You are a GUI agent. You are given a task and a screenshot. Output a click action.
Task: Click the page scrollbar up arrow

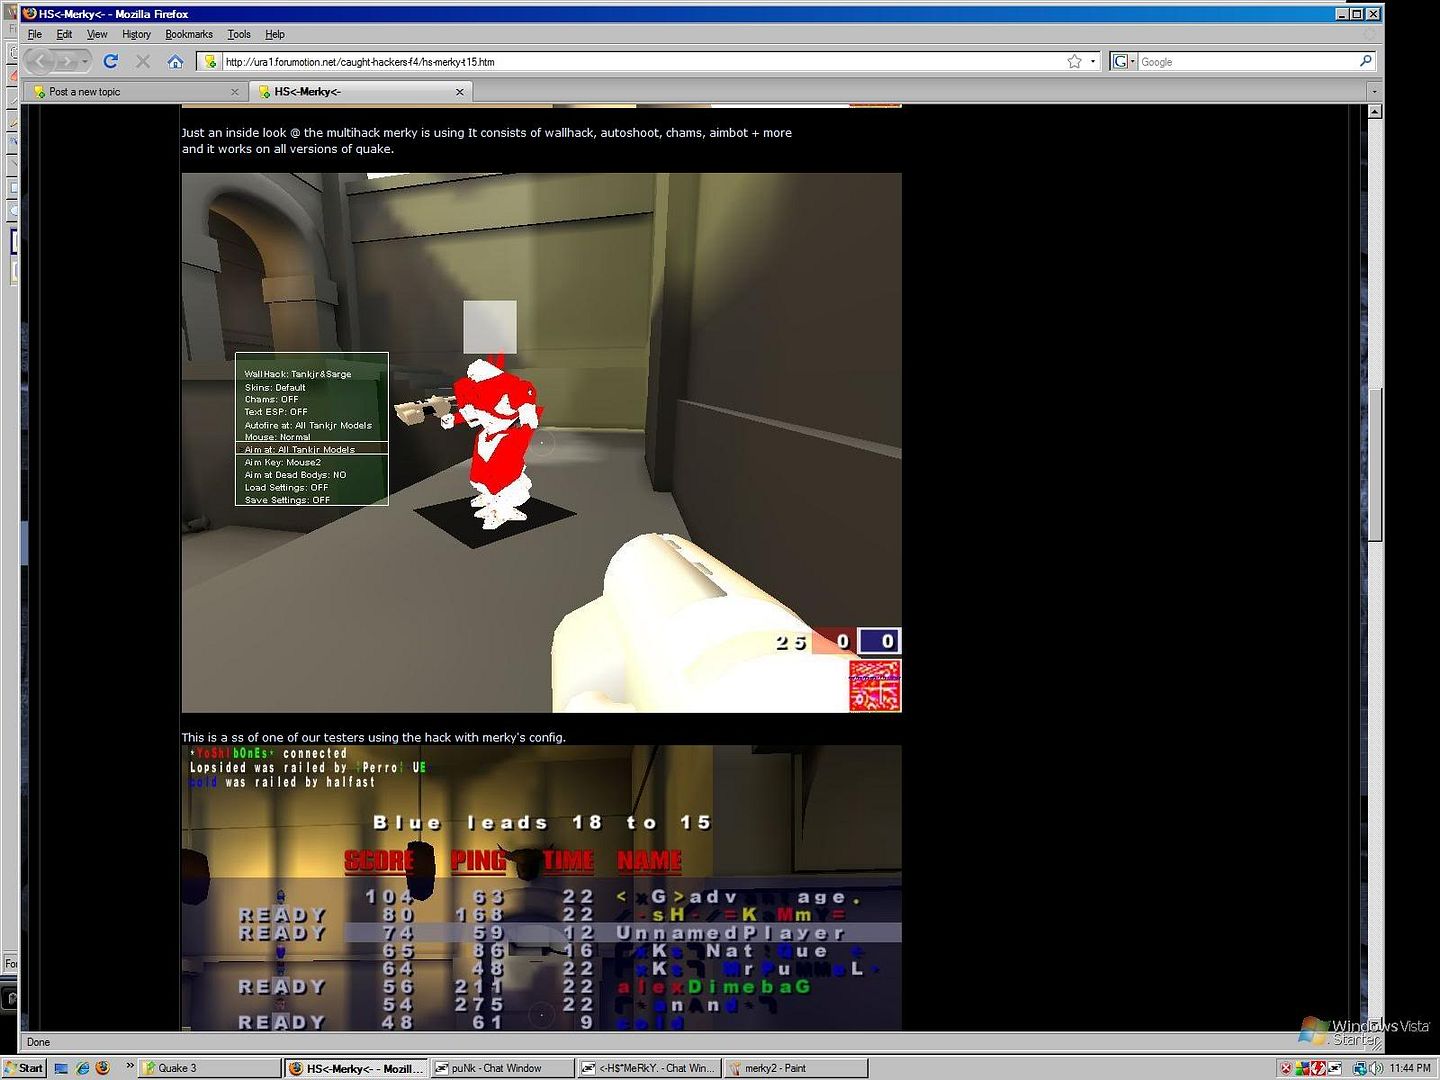[1375, 112]
